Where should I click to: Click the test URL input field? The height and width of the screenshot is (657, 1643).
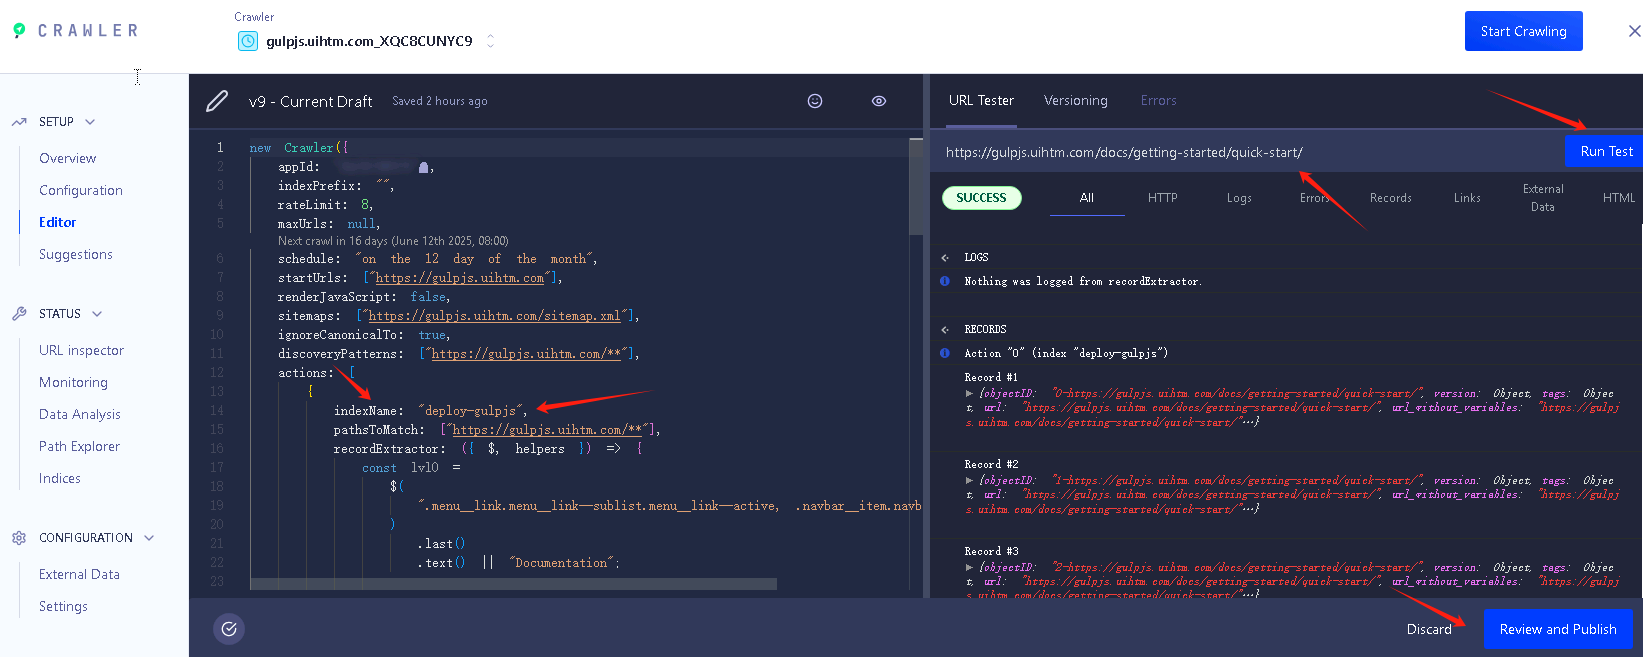[1248, 152]
